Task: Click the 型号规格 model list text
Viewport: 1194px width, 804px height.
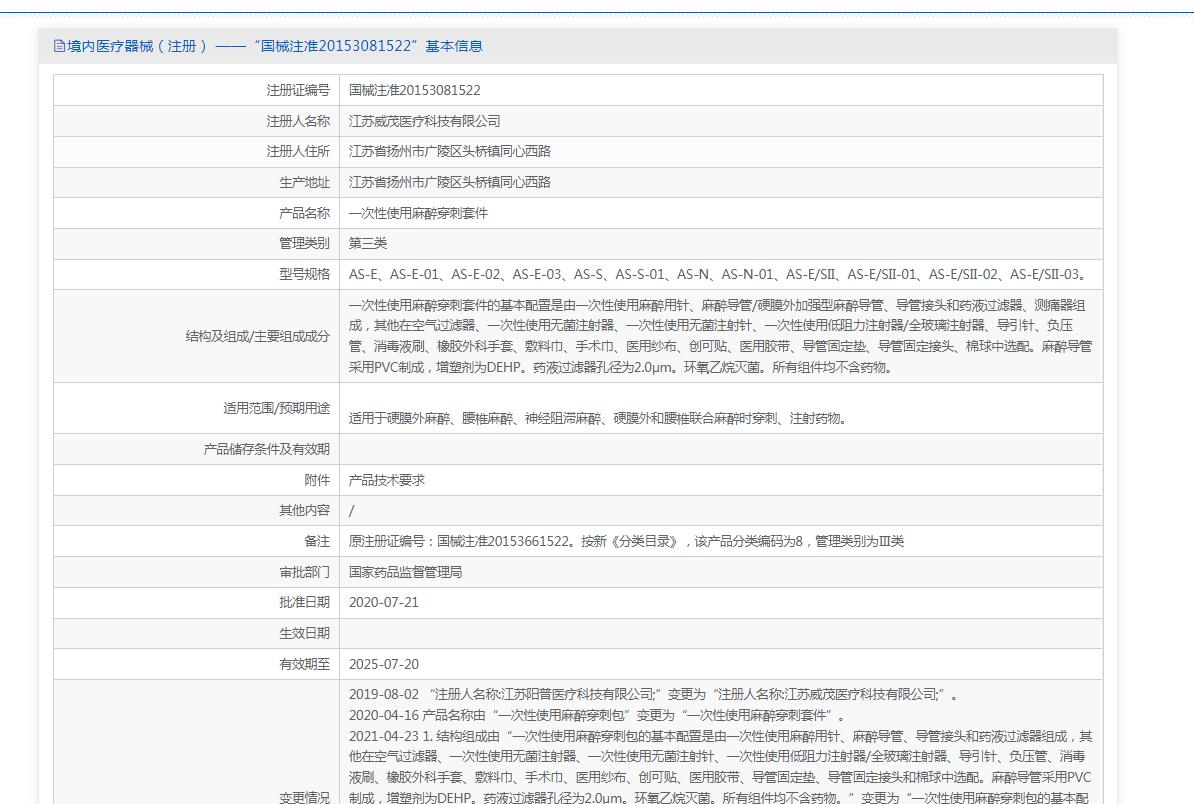Action: [717, 274]
